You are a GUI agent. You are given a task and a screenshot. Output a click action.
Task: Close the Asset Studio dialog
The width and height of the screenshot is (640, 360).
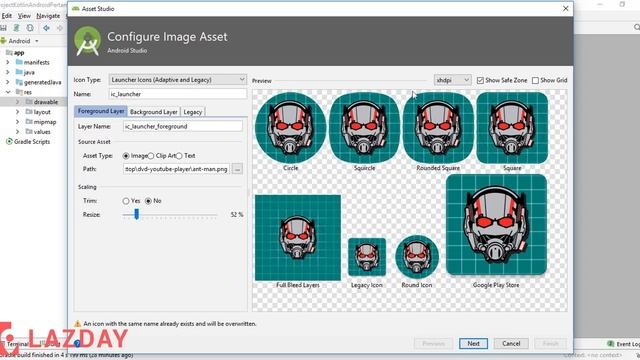click(x=565, y=9)
